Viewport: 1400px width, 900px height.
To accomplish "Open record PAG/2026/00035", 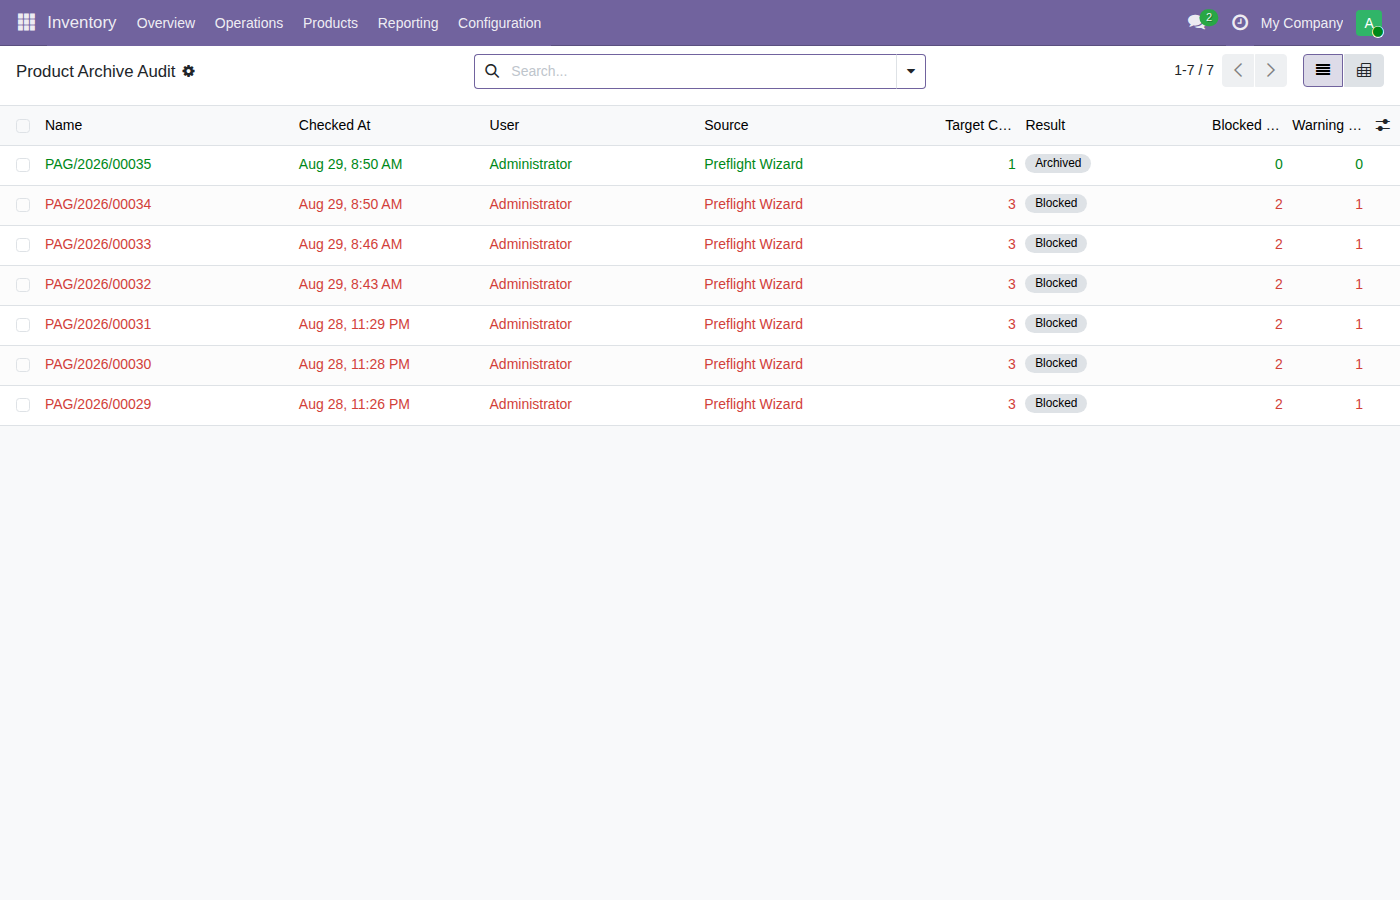I will coord(98,164).
